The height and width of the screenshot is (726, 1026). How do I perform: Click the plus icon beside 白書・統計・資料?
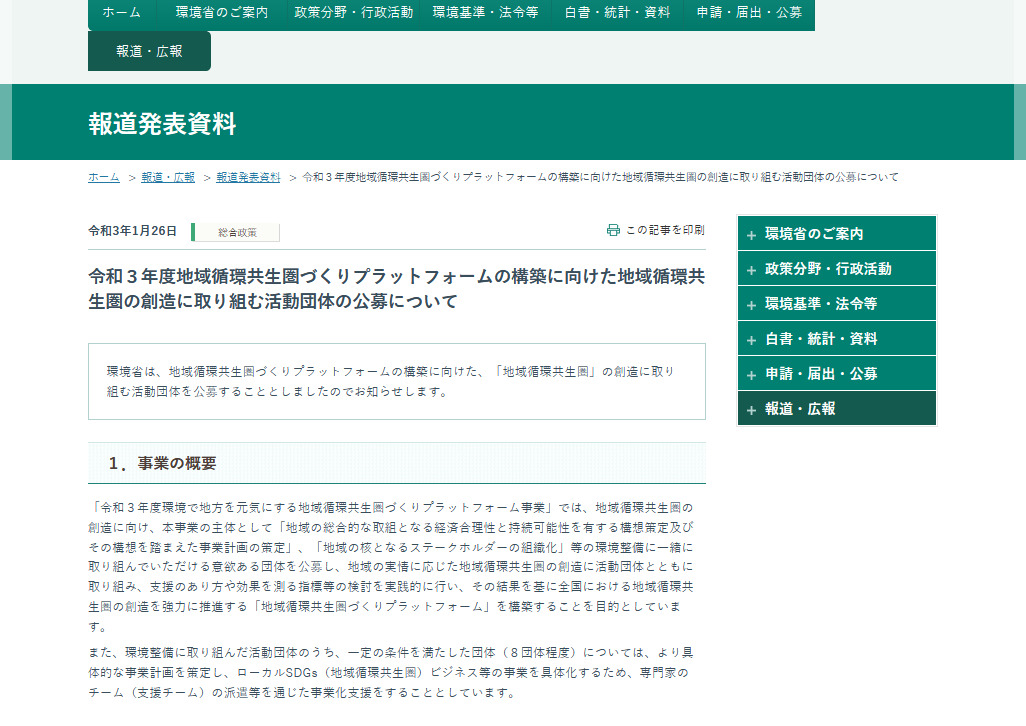(x=751, y=340)
